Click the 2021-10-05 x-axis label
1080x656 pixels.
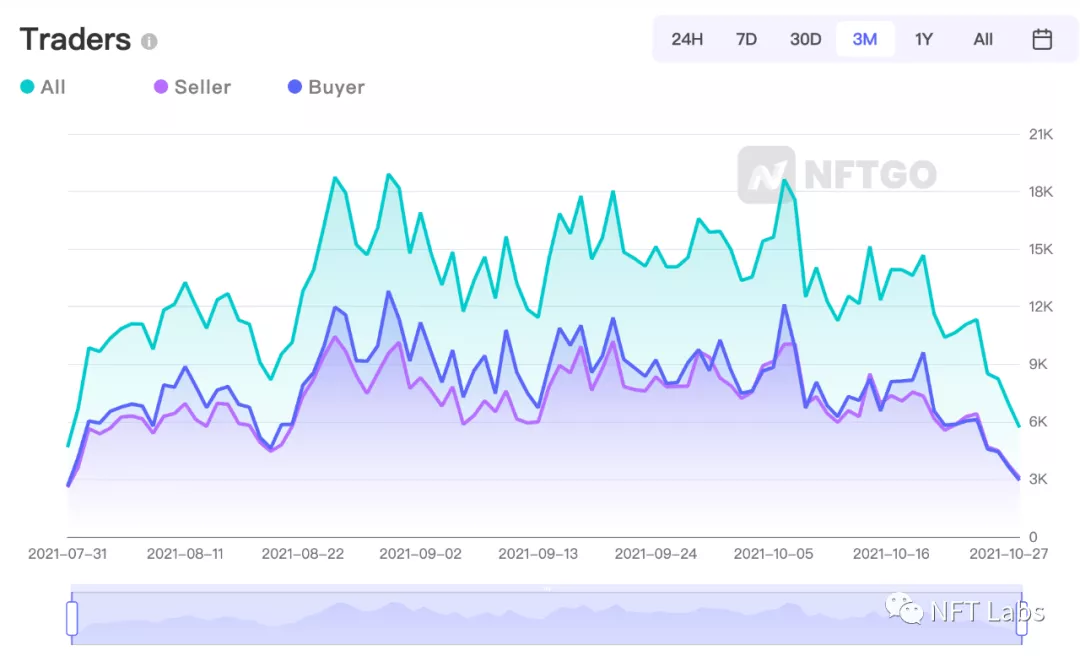coord(773,554)
